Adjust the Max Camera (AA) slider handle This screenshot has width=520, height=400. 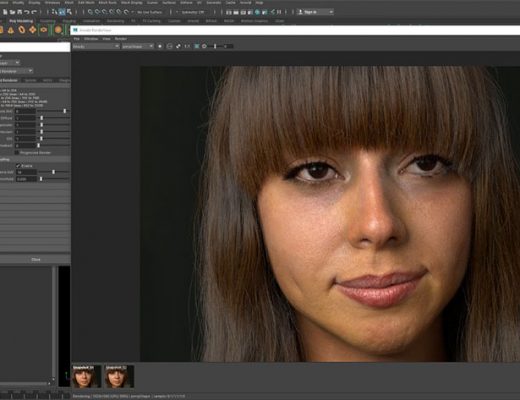coord(53,172)
